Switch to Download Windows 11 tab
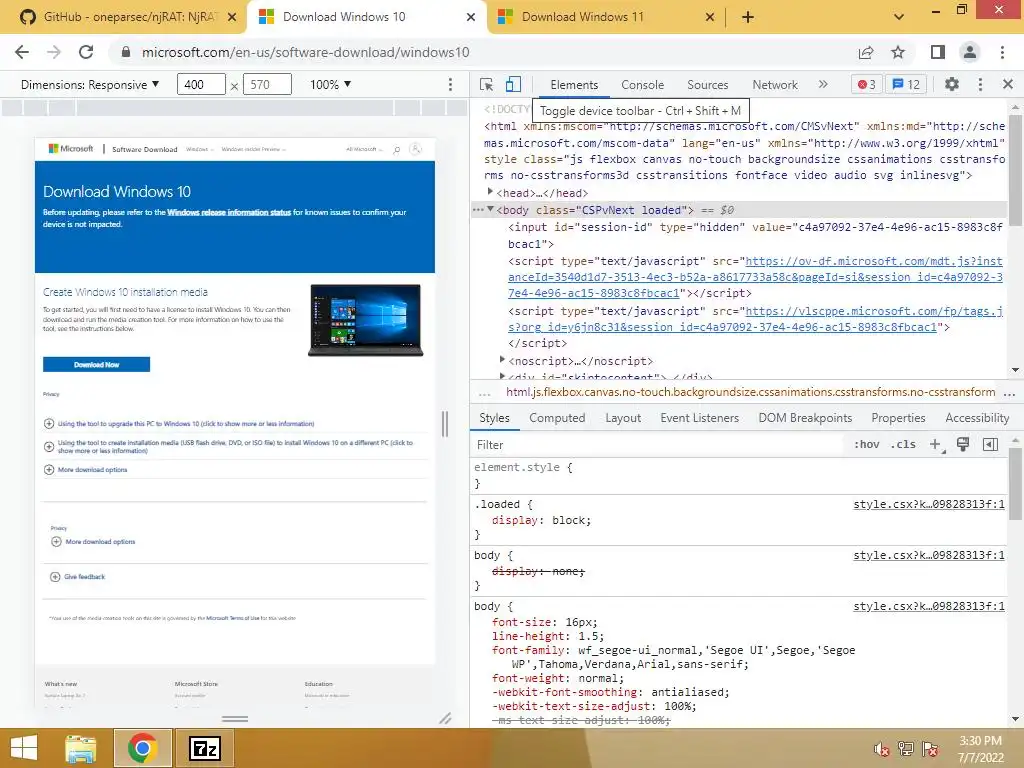Screen dimensions: 1024x768 (606, 17)
